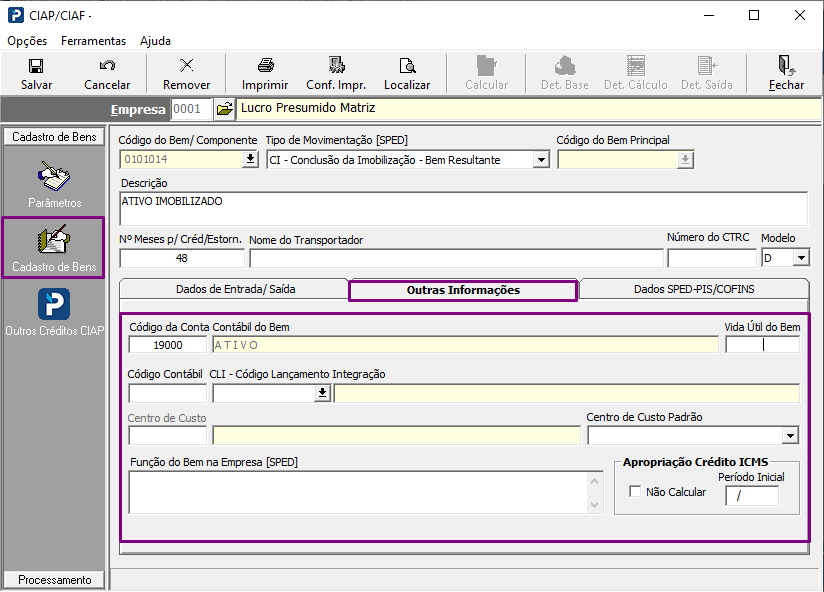Image resolution: width=824 pixels, height=592 pixels.
Task: Expand Tipo de Movimentação dropdown
Action: (x=541, y=159)
